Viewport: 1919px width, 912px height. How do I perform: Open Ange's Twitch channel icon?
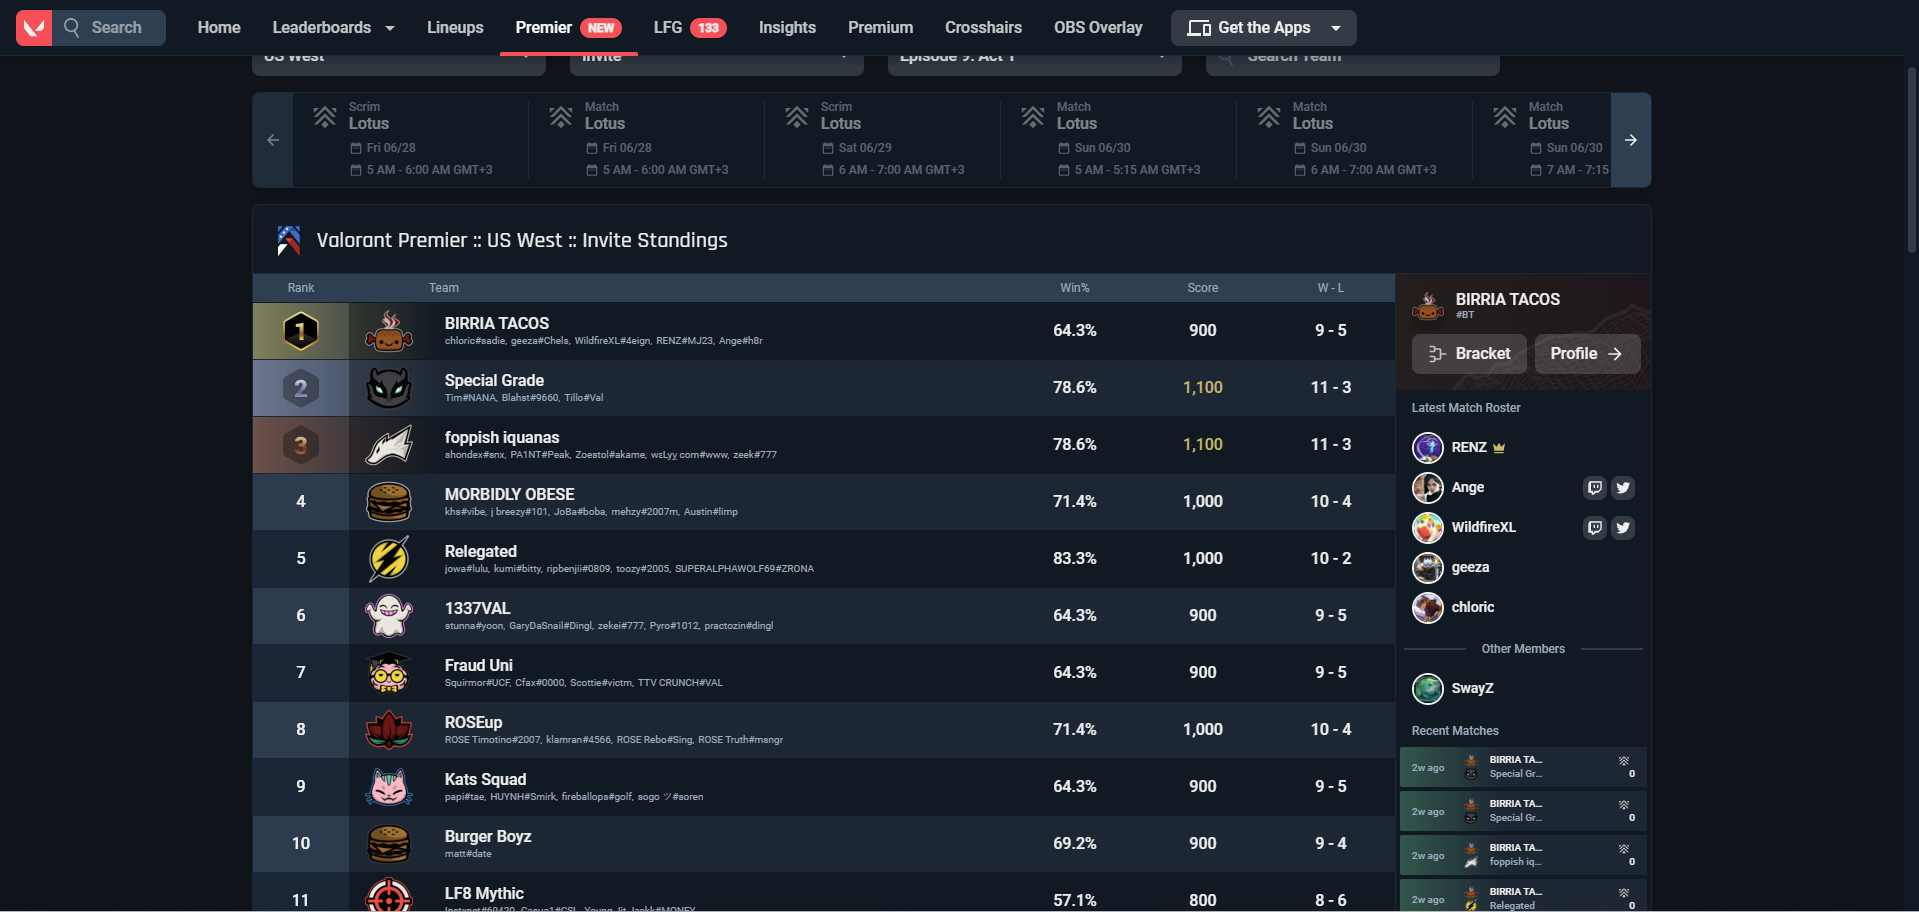tap(1595, 488)
